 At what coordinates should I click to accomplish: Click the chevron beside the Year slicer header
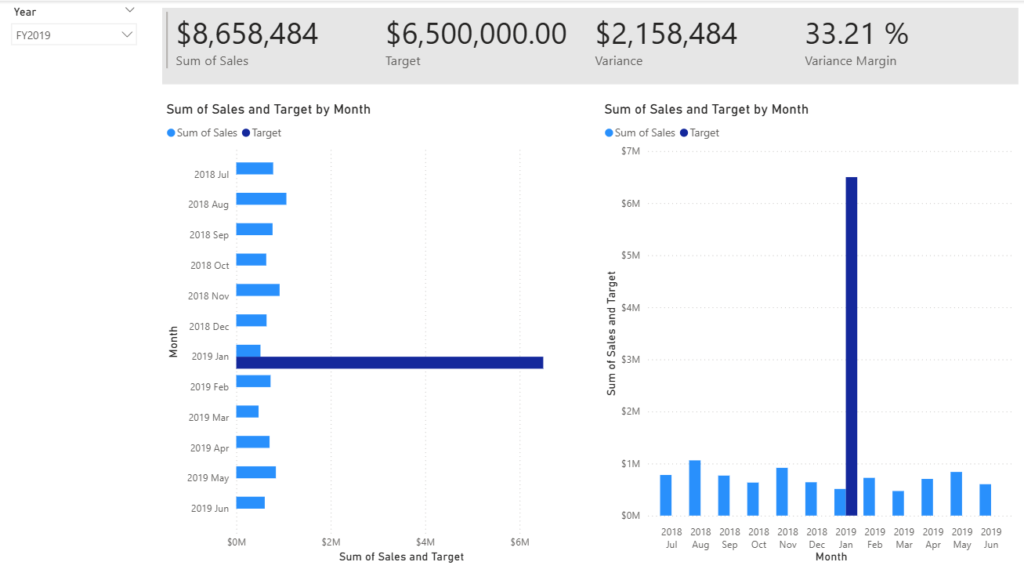coord(129,11)
